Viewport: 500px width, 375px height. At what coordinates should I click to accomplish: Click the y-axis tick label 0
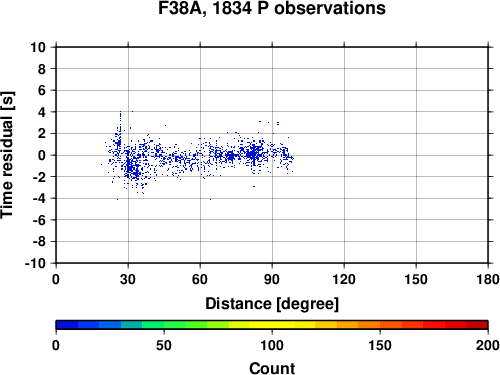pyautogui.click(x=42, y=155)
